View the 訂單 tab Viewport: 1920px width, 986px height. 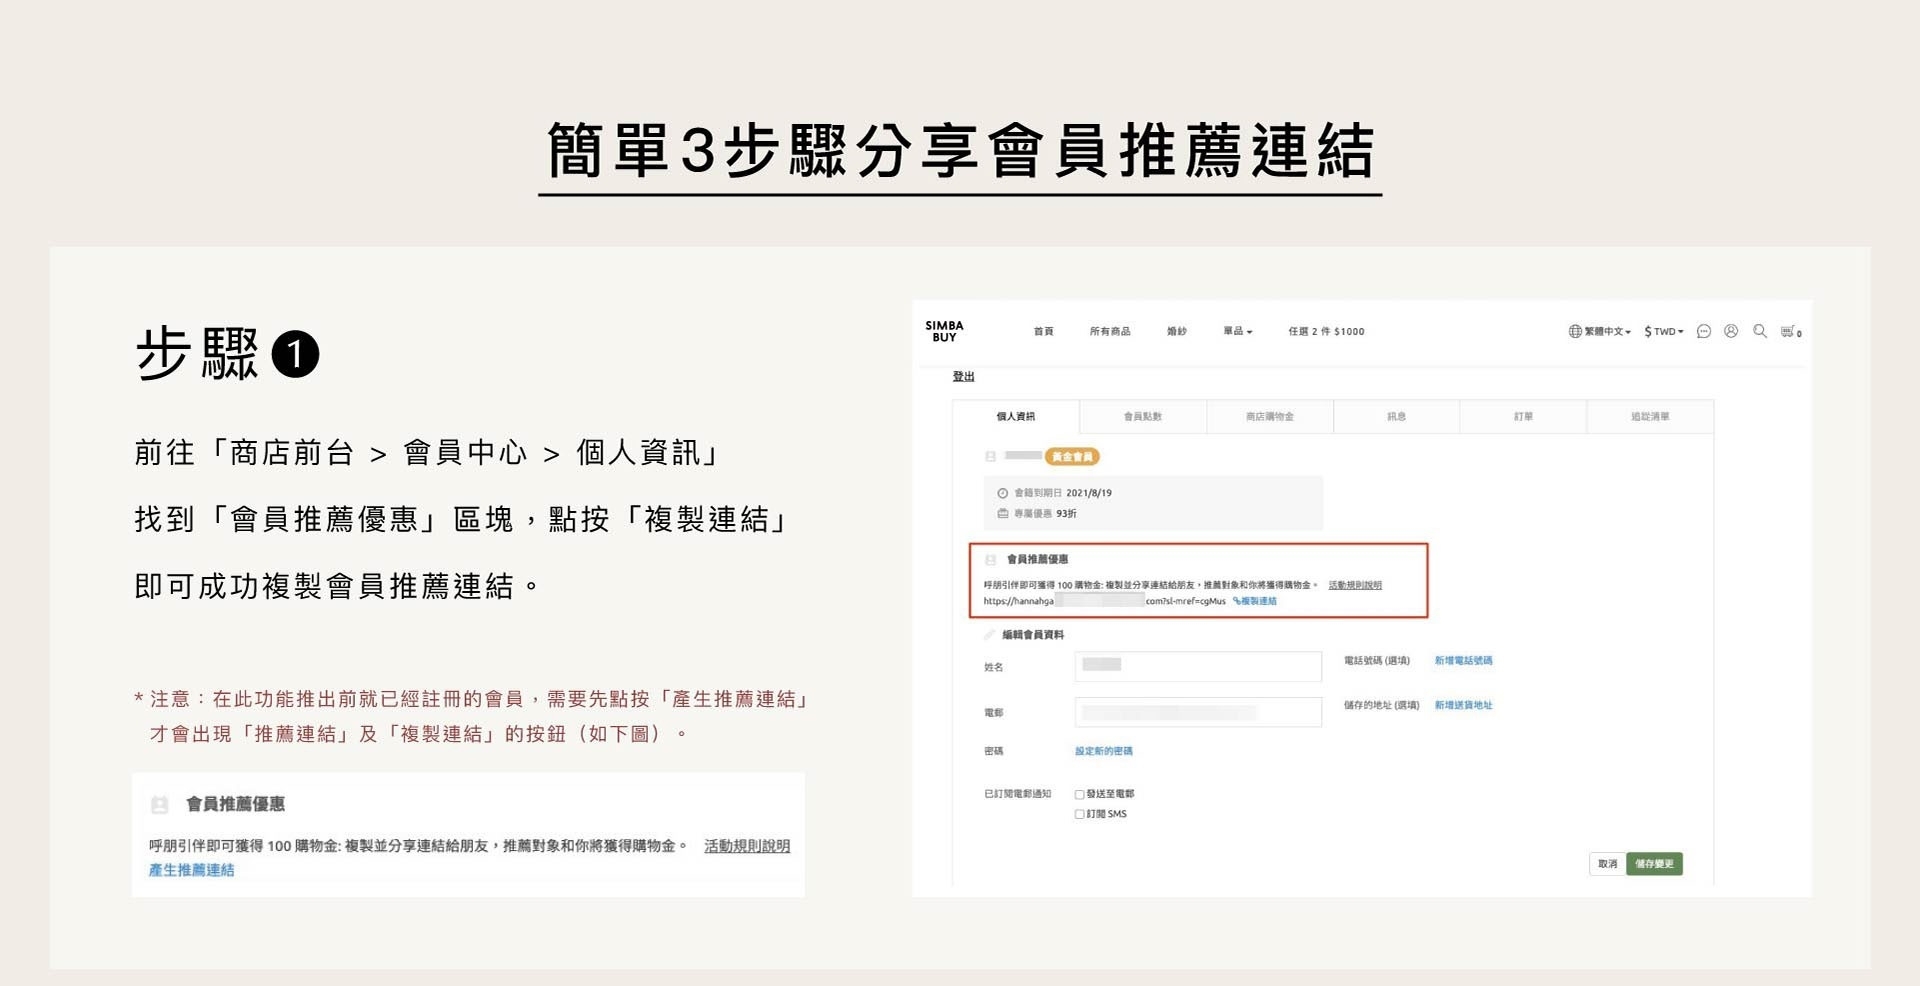tap(1523, 416)
